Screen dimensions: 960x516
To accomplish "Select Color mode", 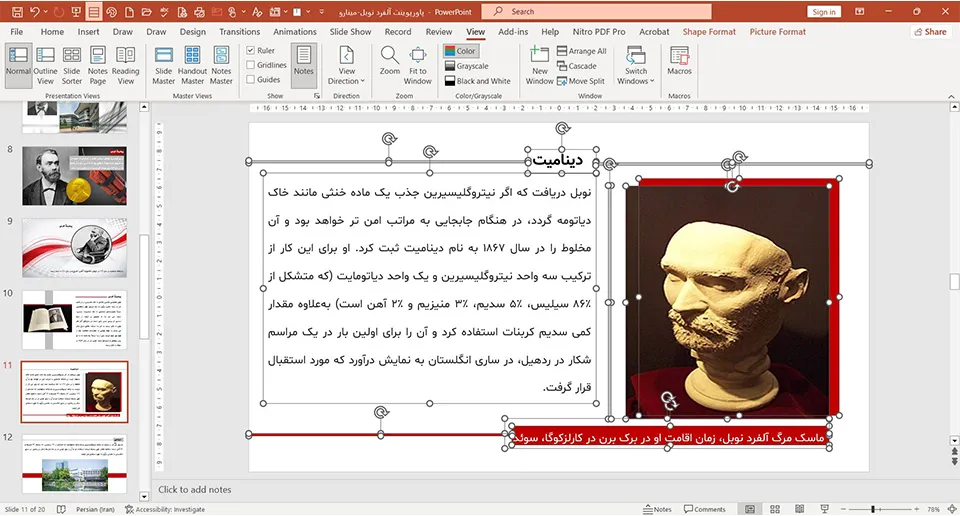I will click(x=460, y=51).
